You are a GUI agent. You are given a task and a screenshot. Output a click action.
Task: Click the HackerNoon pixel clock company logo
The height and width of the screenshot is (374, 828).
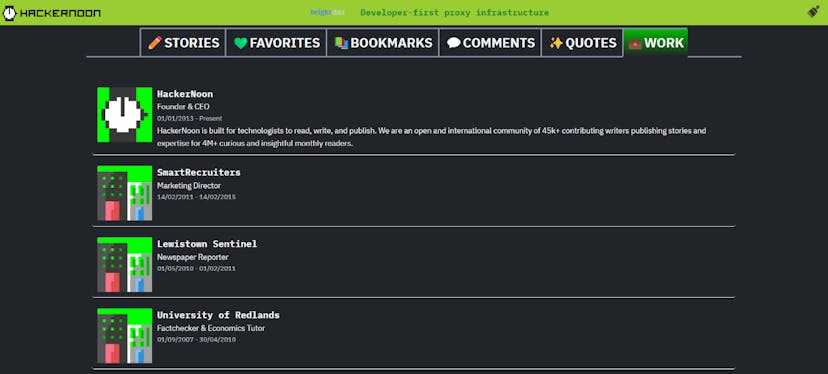click(125, 115)
